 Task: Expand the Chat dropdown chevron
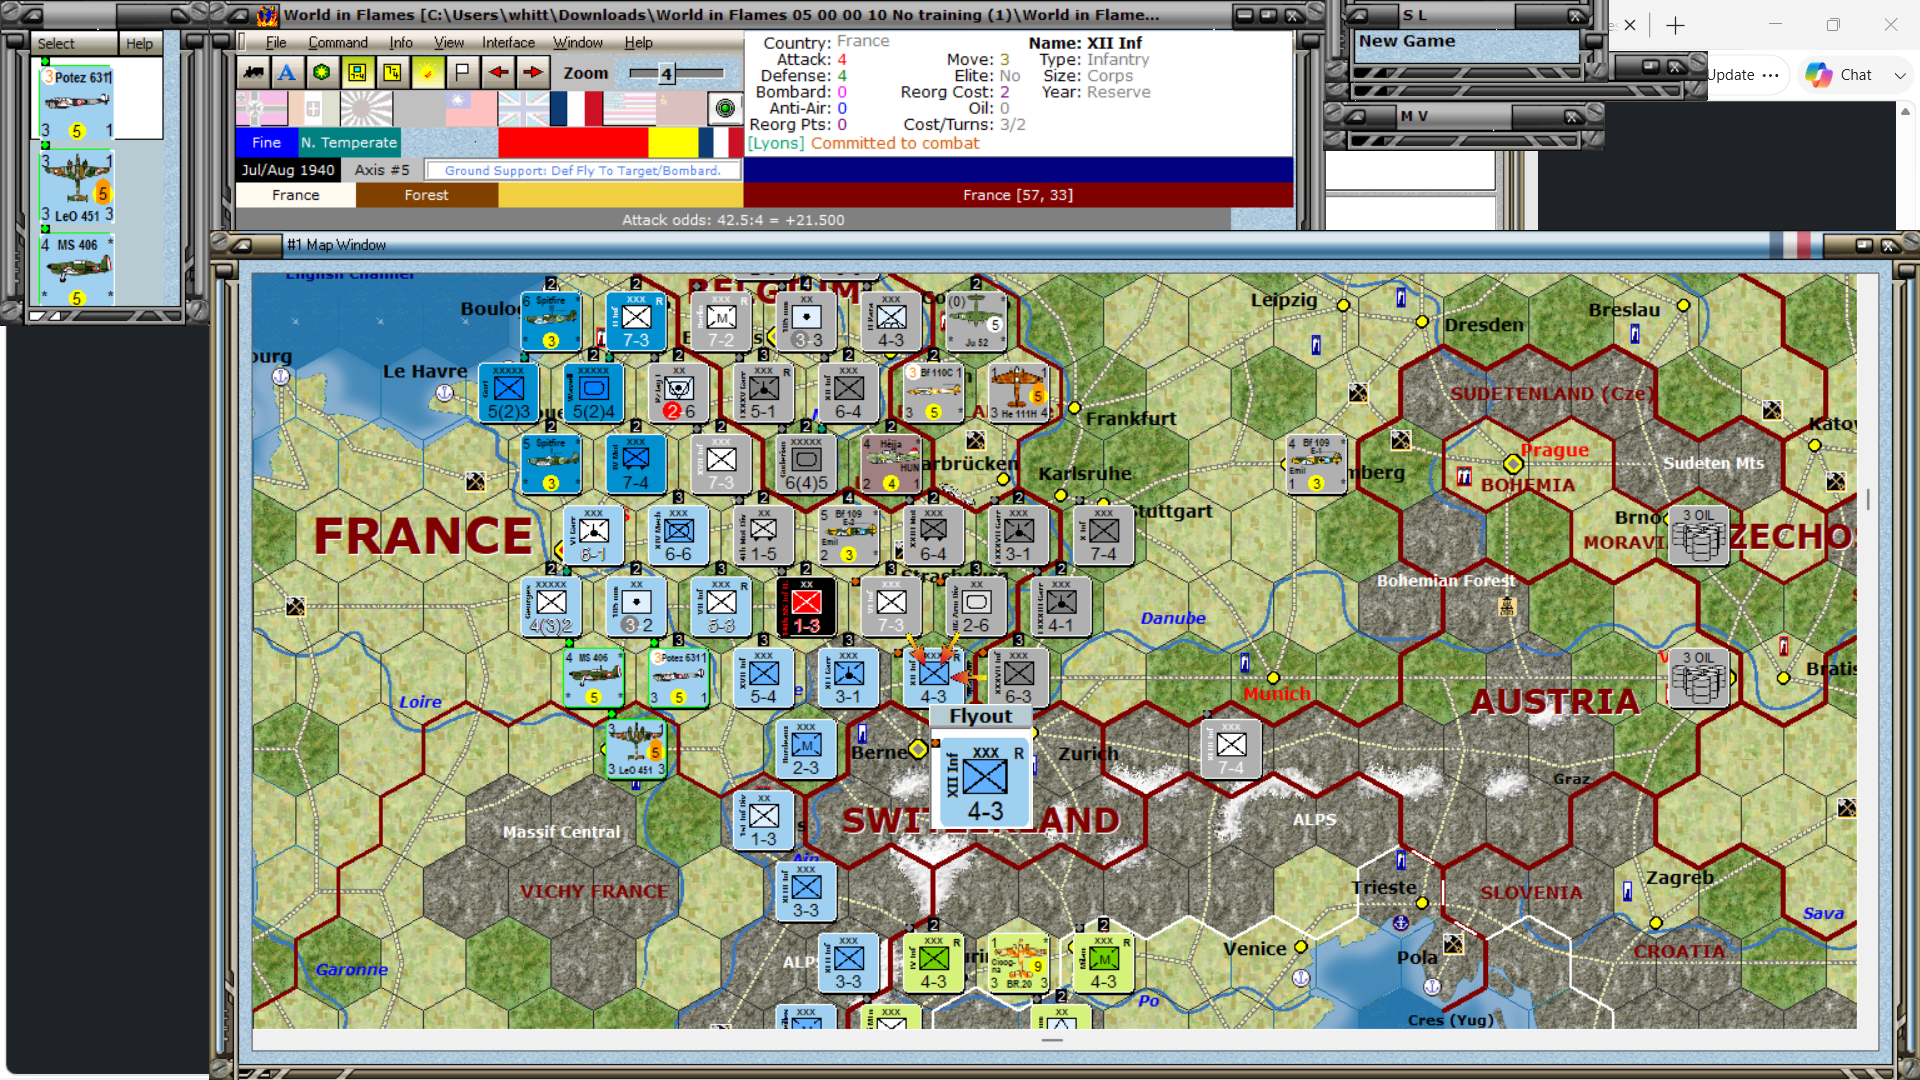(x=1900, y=75)
